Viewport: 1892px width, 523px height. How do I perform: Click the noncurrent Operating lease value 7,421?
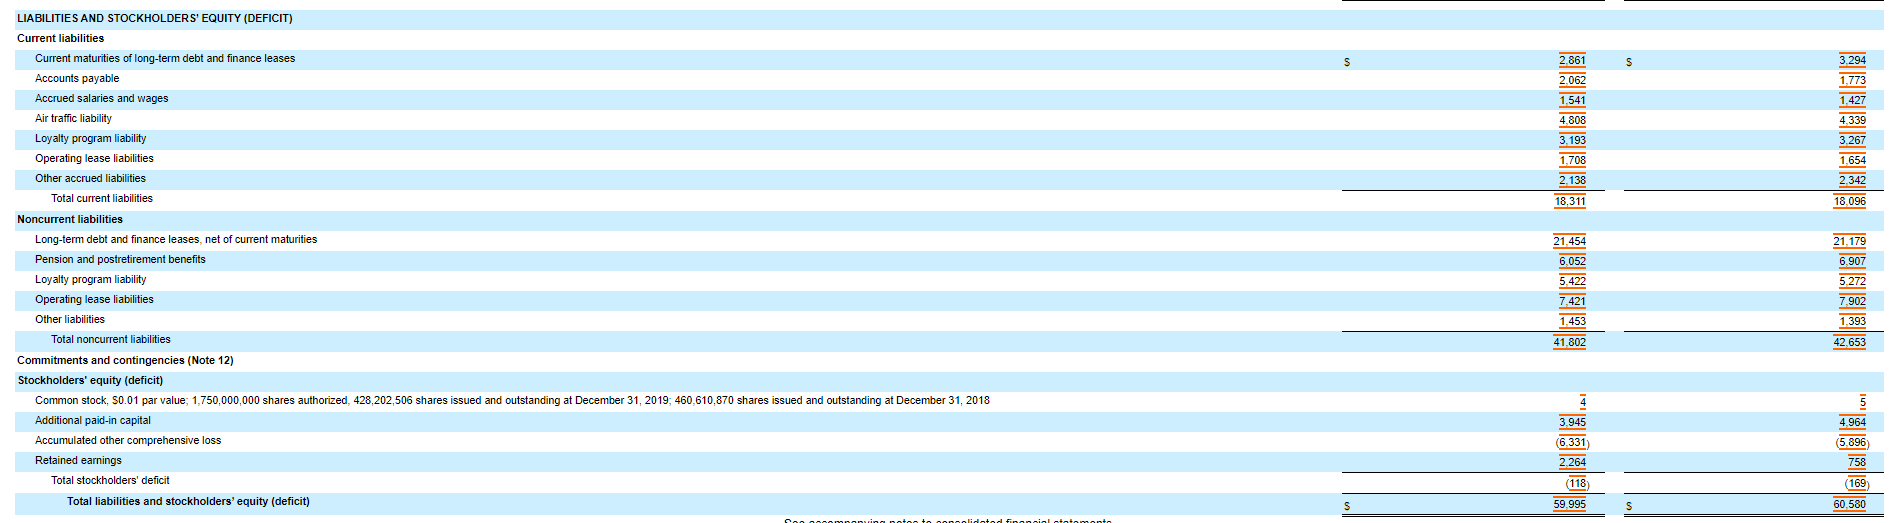point(1572,301)
